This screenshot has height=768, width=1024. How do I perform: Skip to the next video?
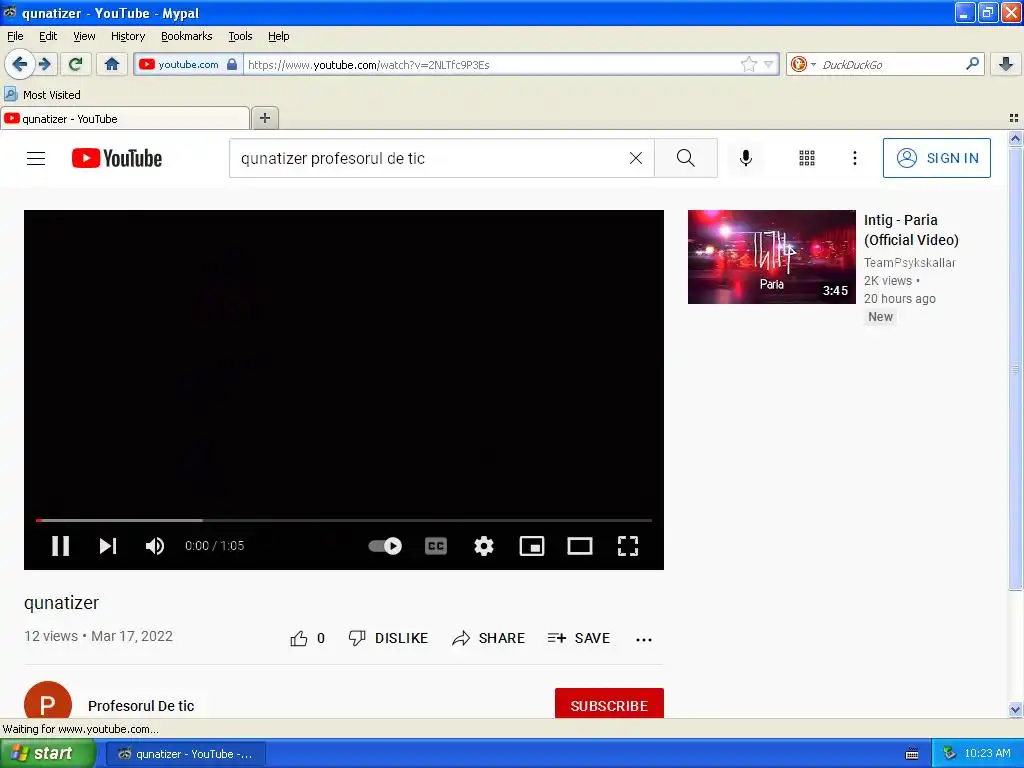pyautogui.click(x=108, y=546)
